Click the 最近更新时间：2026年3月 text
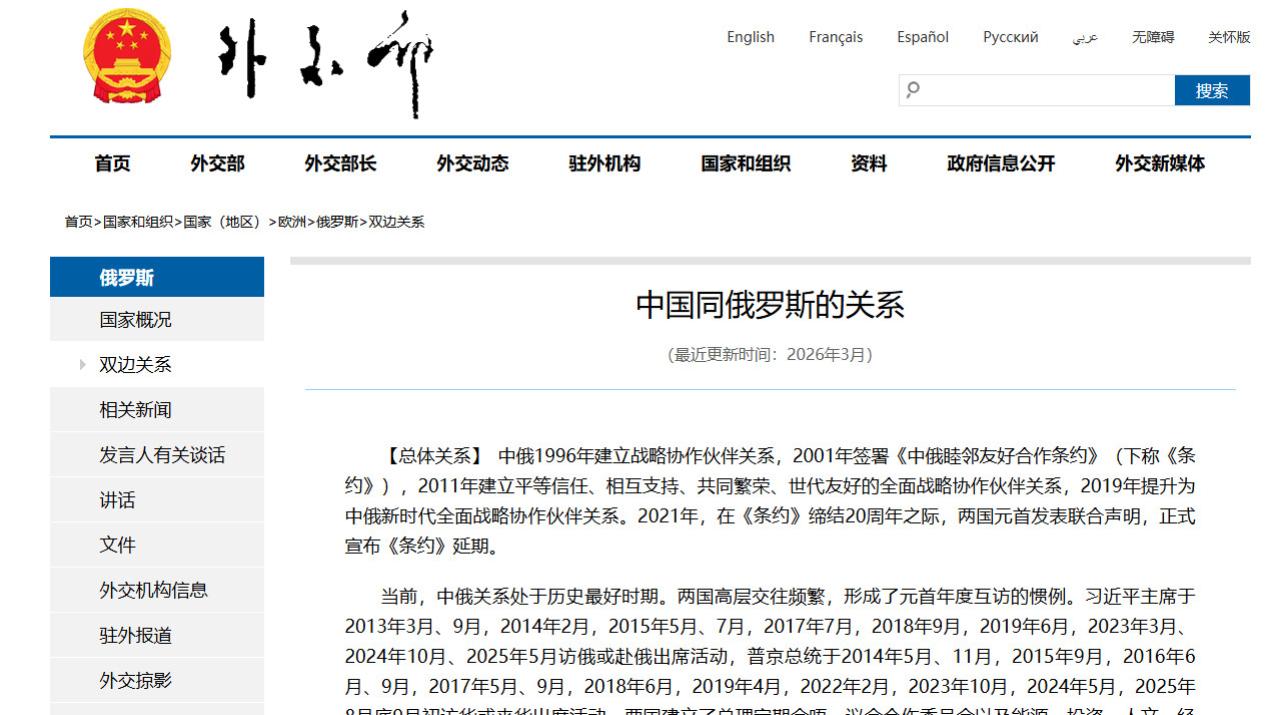Screen dimensions: 1271x715 (x=770, y=354)
